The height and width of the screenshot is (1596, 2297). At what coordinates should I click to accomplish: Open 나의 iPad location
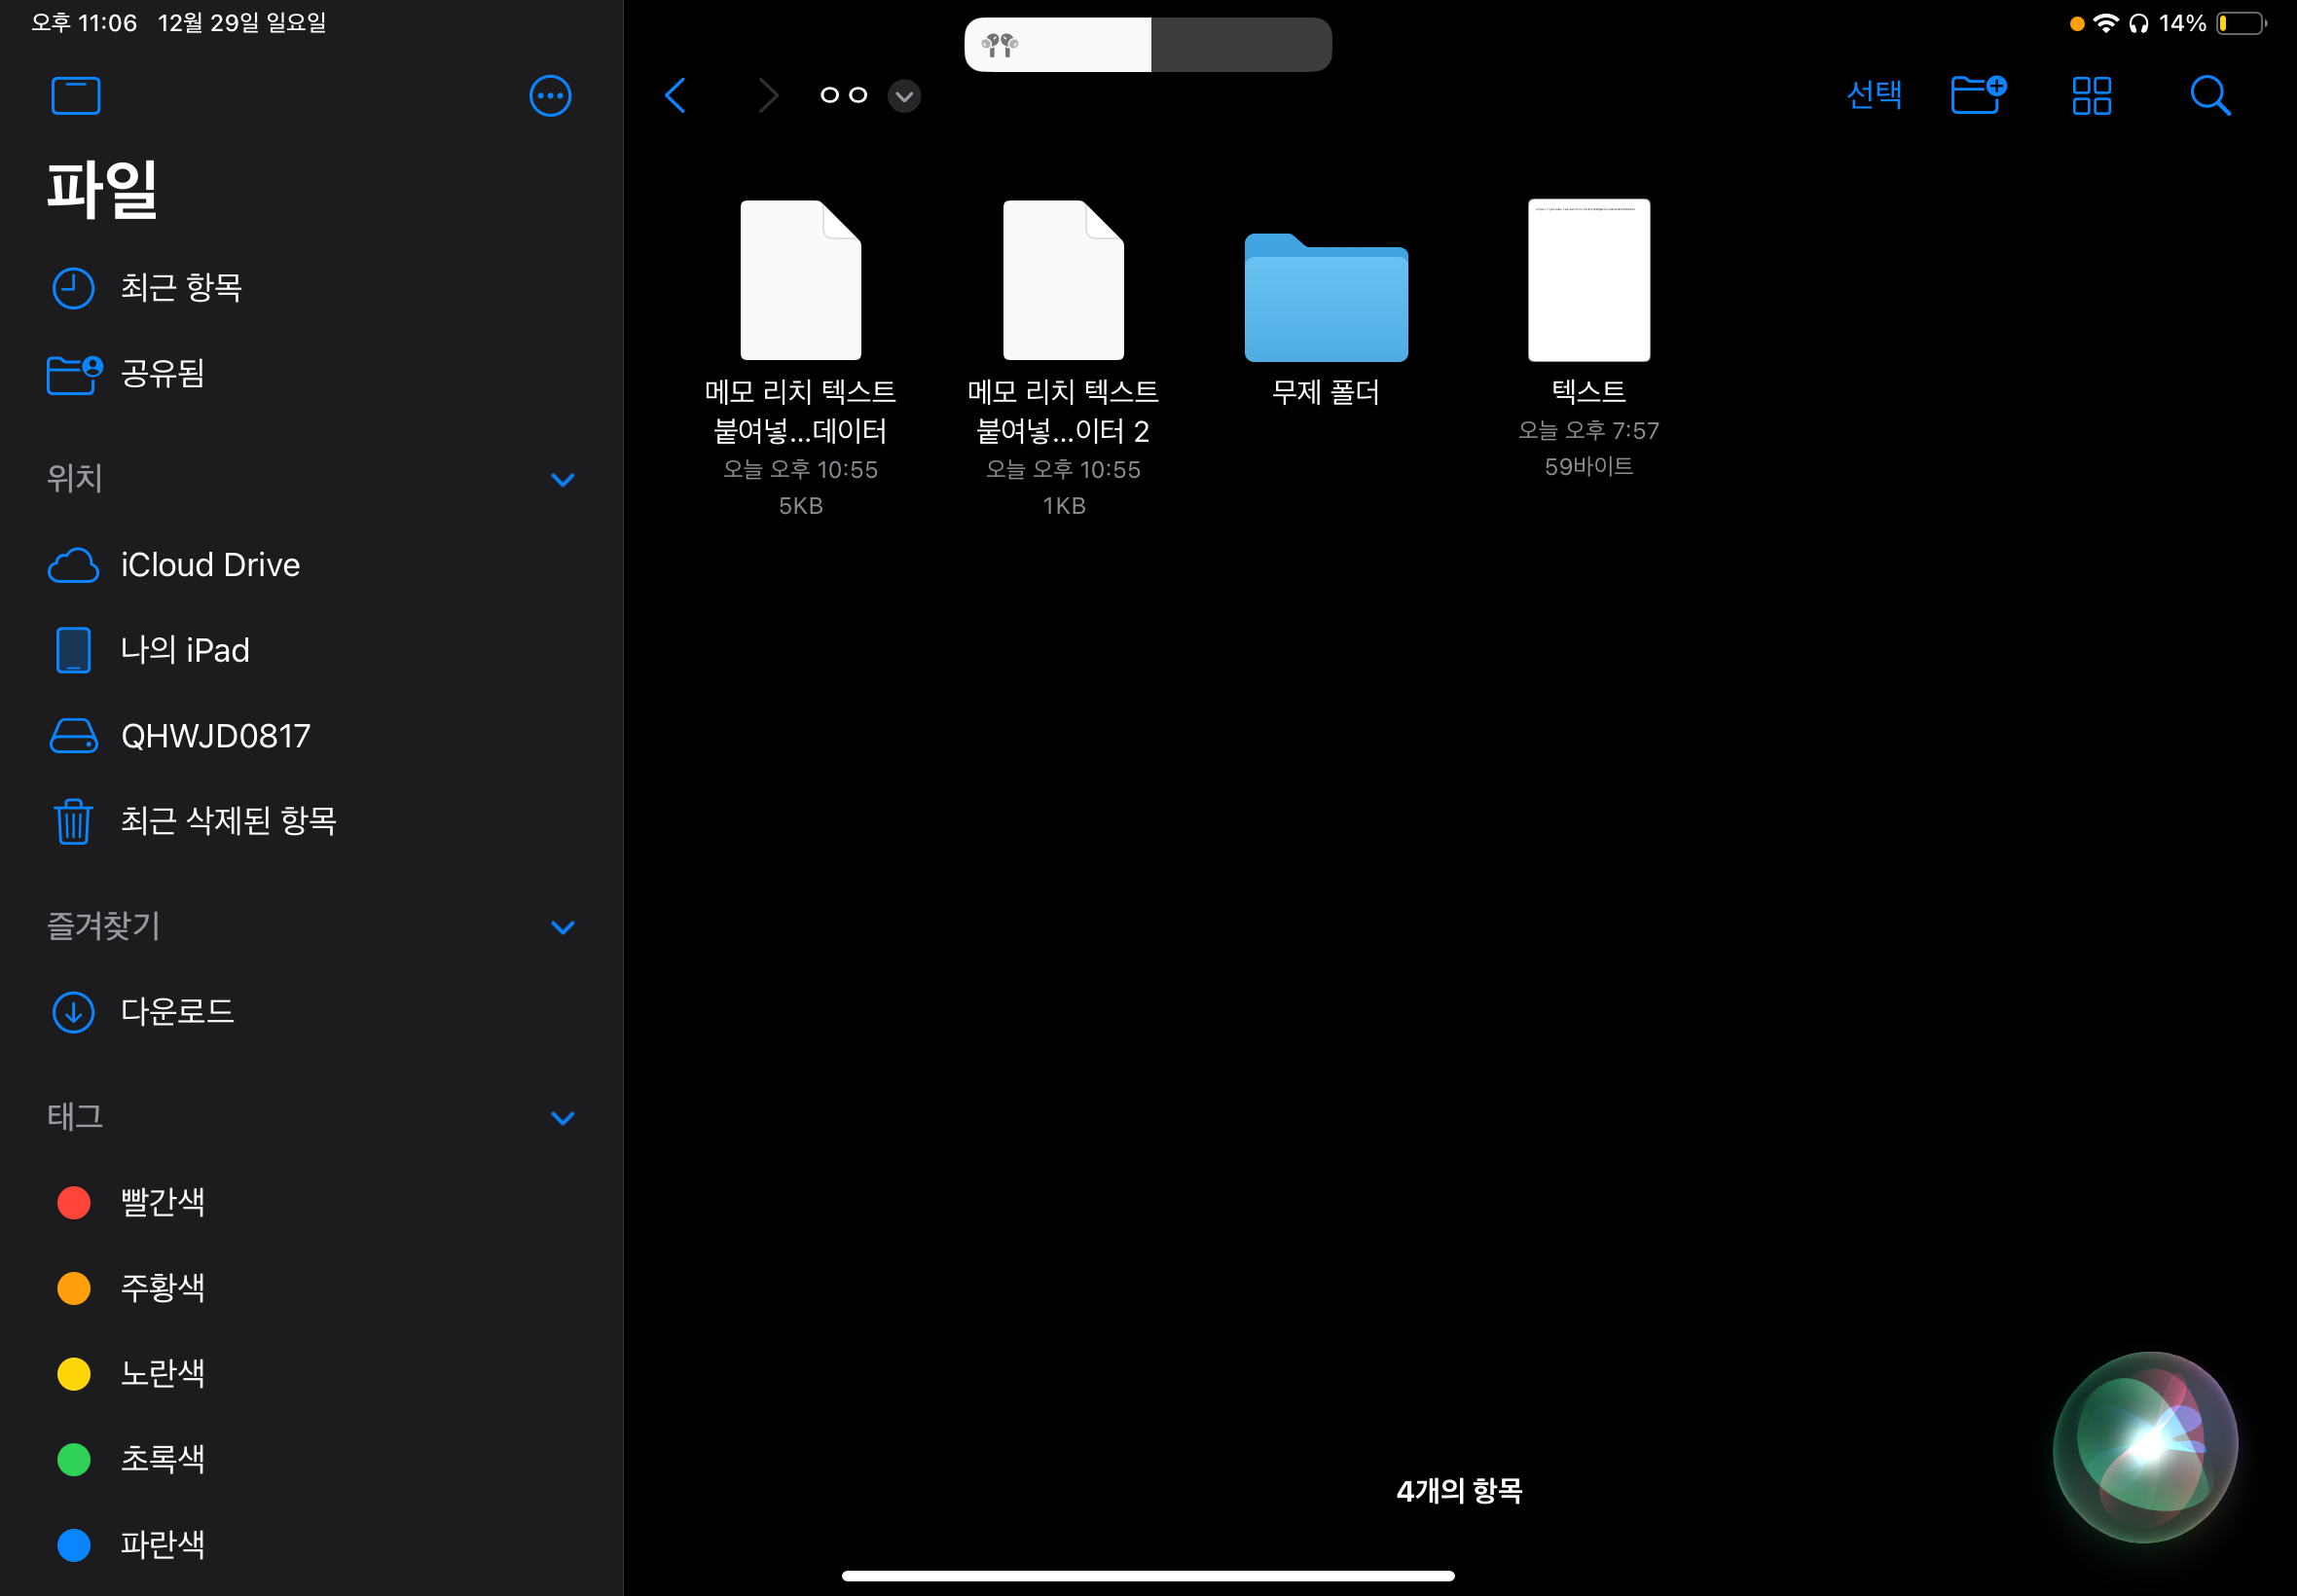coord(184,651)
